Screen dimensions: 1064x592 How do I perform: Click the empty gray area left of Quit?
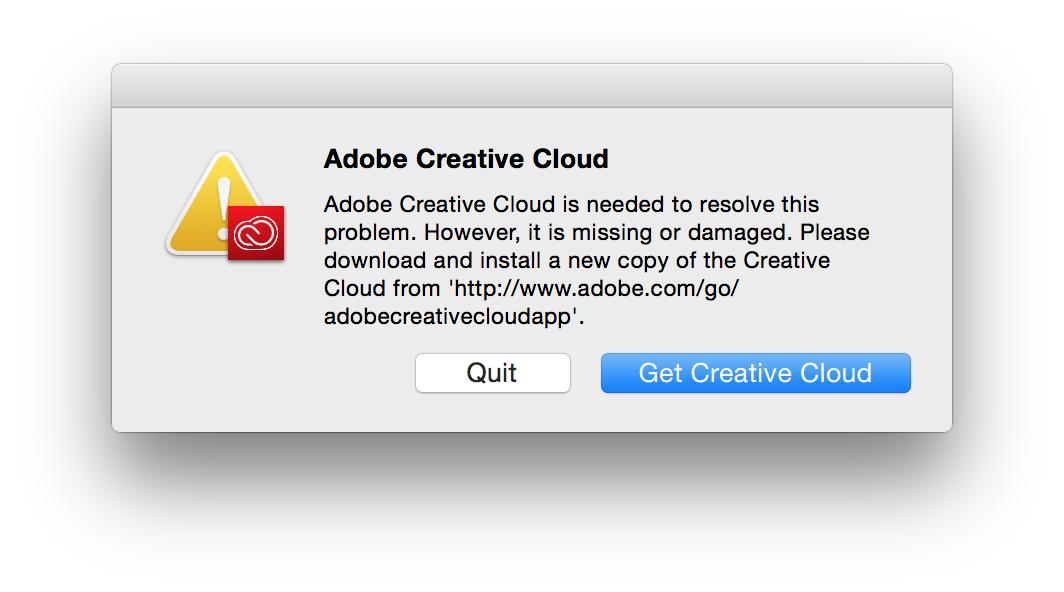pos(260,373)
